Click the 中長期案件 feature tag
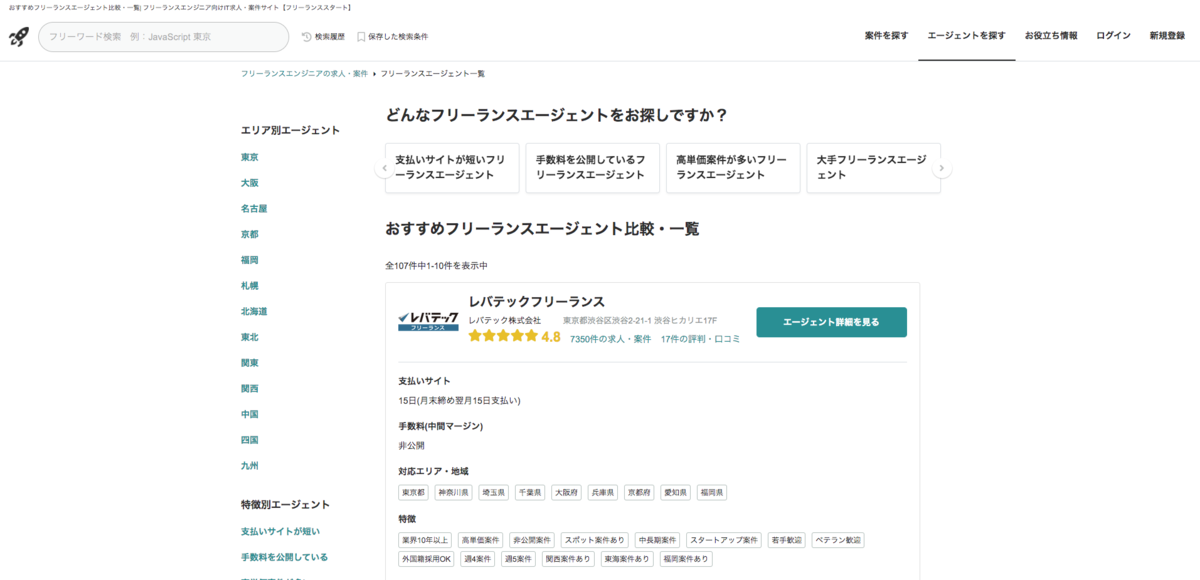The image size is (1200, 580). (658, 540)
